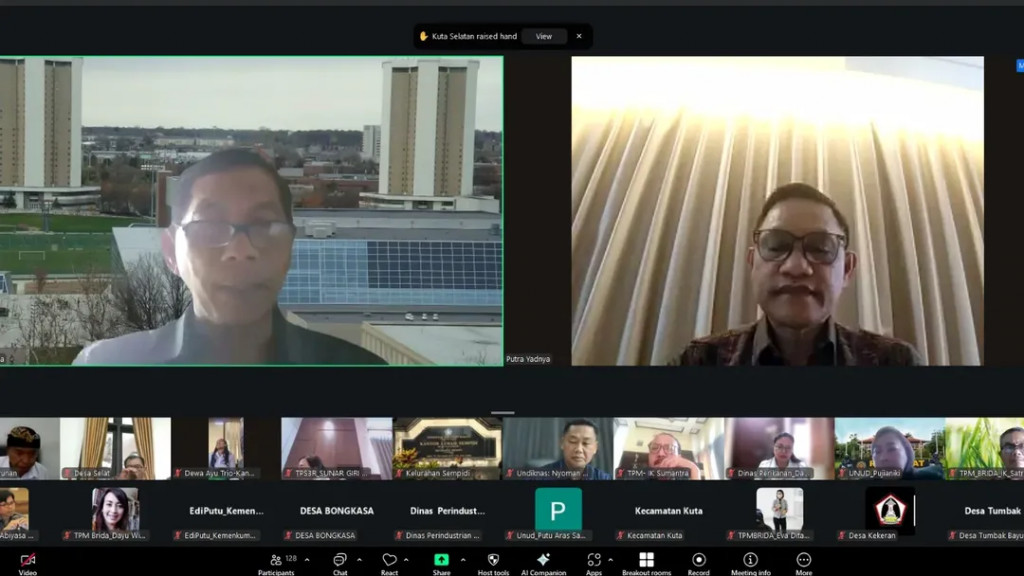The image size is (1024, 576).
Task: Open the Apps menu
Action: pyautogui.click(x=594, y=560)
